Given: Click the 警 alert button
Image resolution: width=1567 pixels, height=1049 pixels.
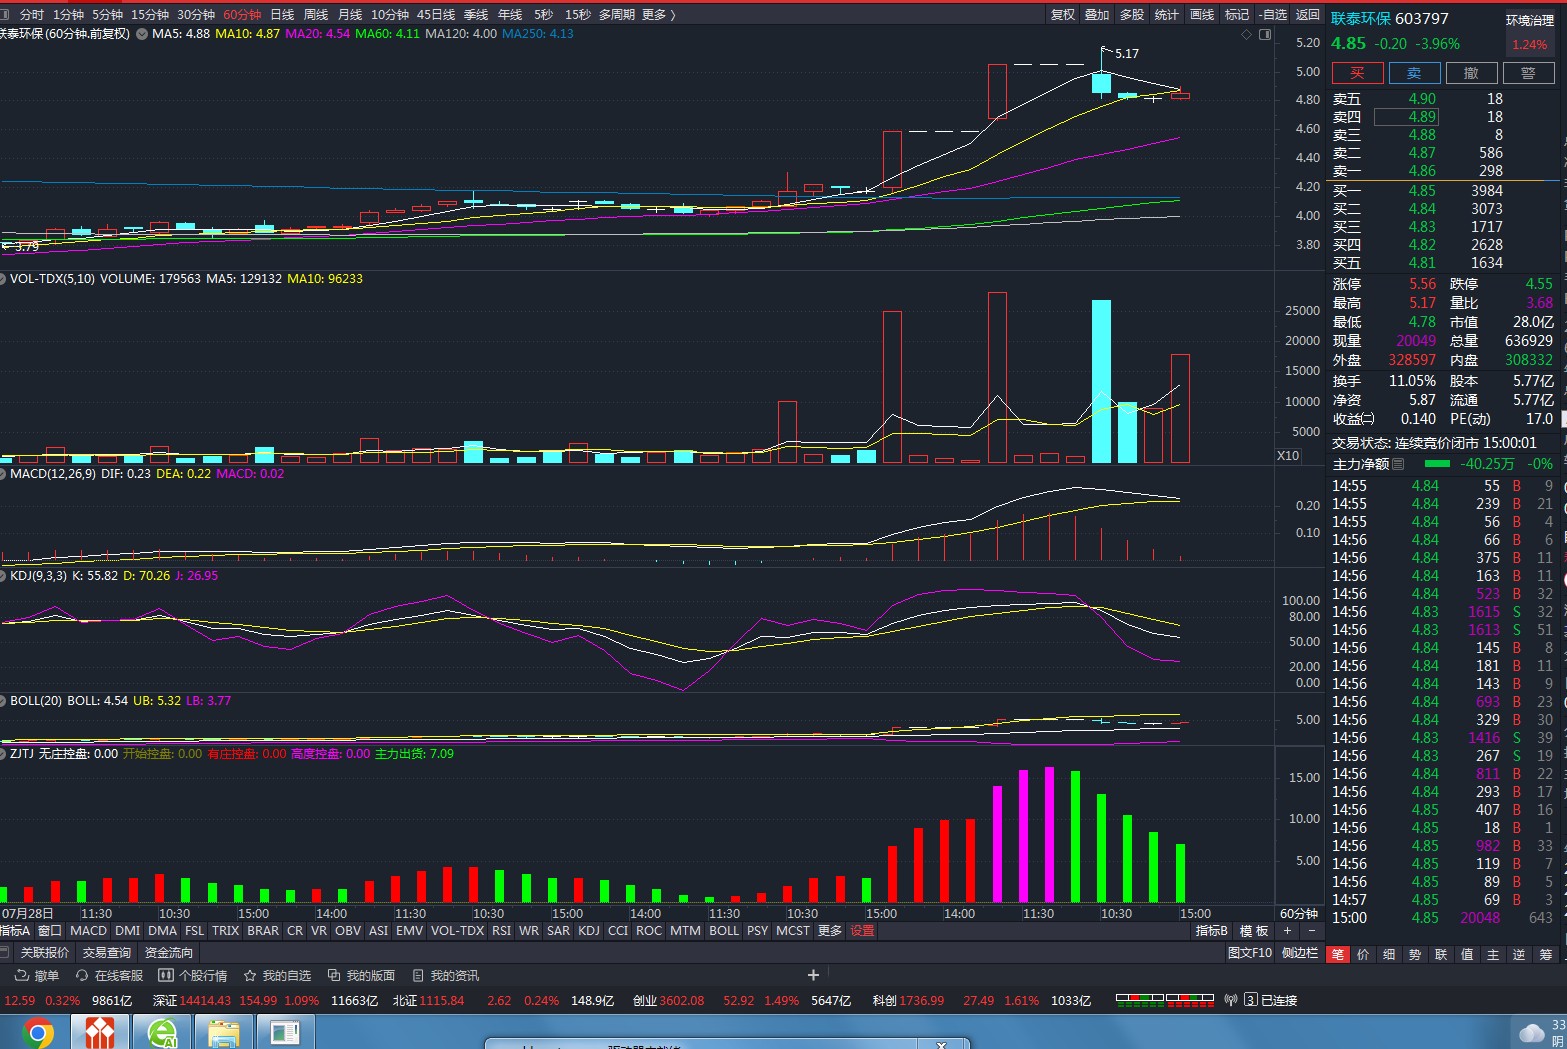Looking at the screenshot, I should pyautogui.click(x=1528, y=73).
